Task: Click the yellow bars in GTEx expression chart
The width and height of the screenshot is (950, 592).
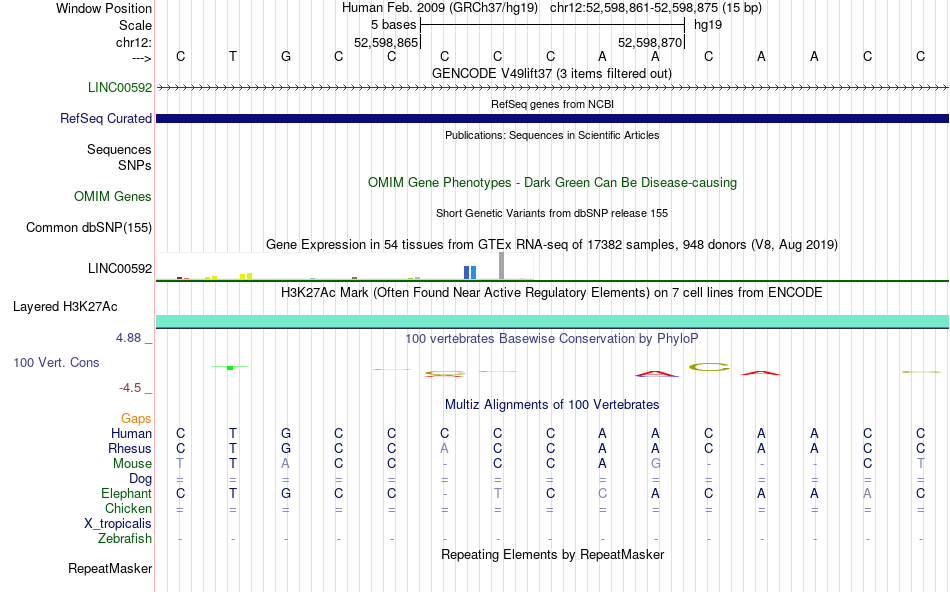Action: [246, 276]
